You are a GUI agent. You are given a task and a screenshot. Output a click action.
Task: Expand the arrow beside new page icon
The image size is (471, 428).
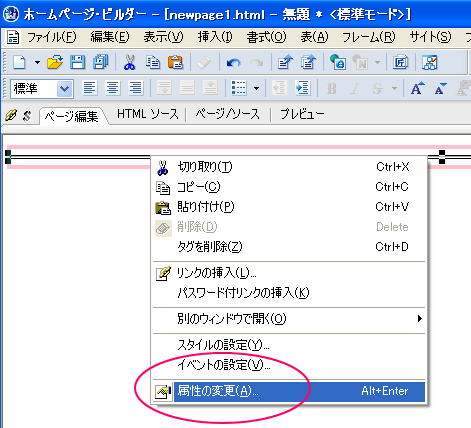click(37, 62)
